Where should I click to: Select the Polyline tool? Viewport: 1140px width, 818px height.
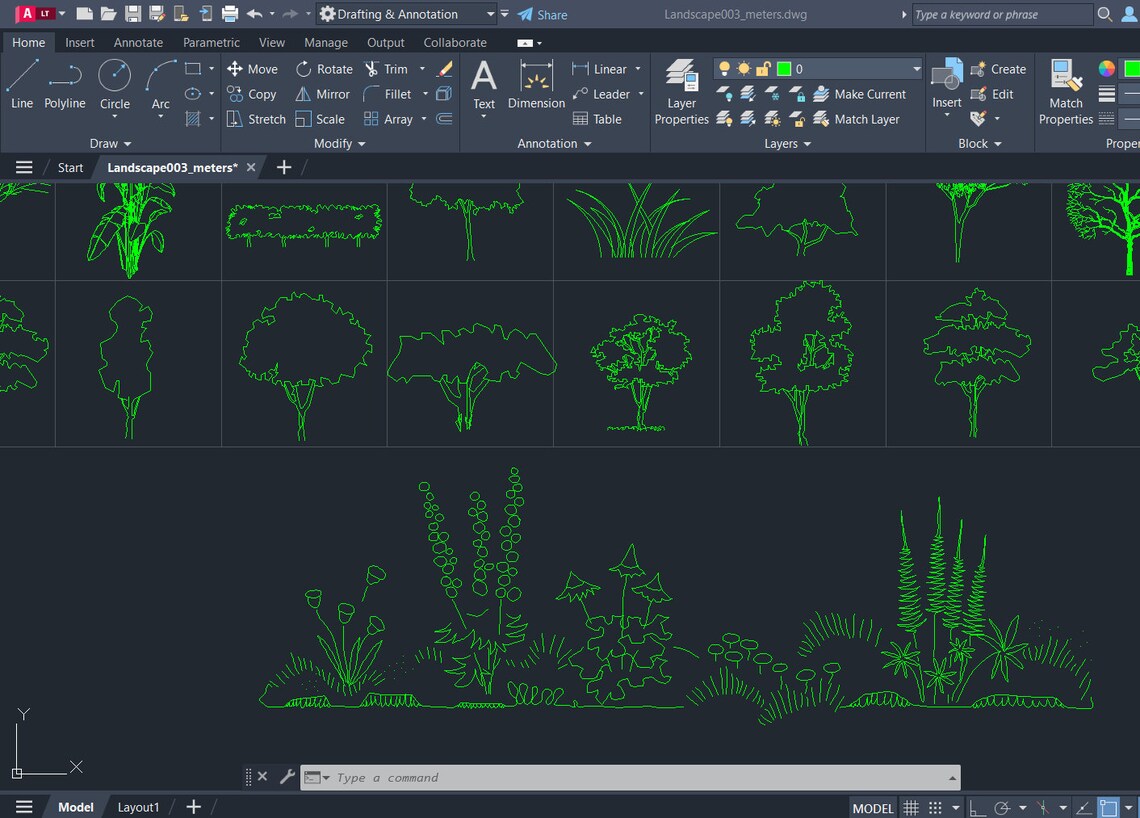pos(64,88)
